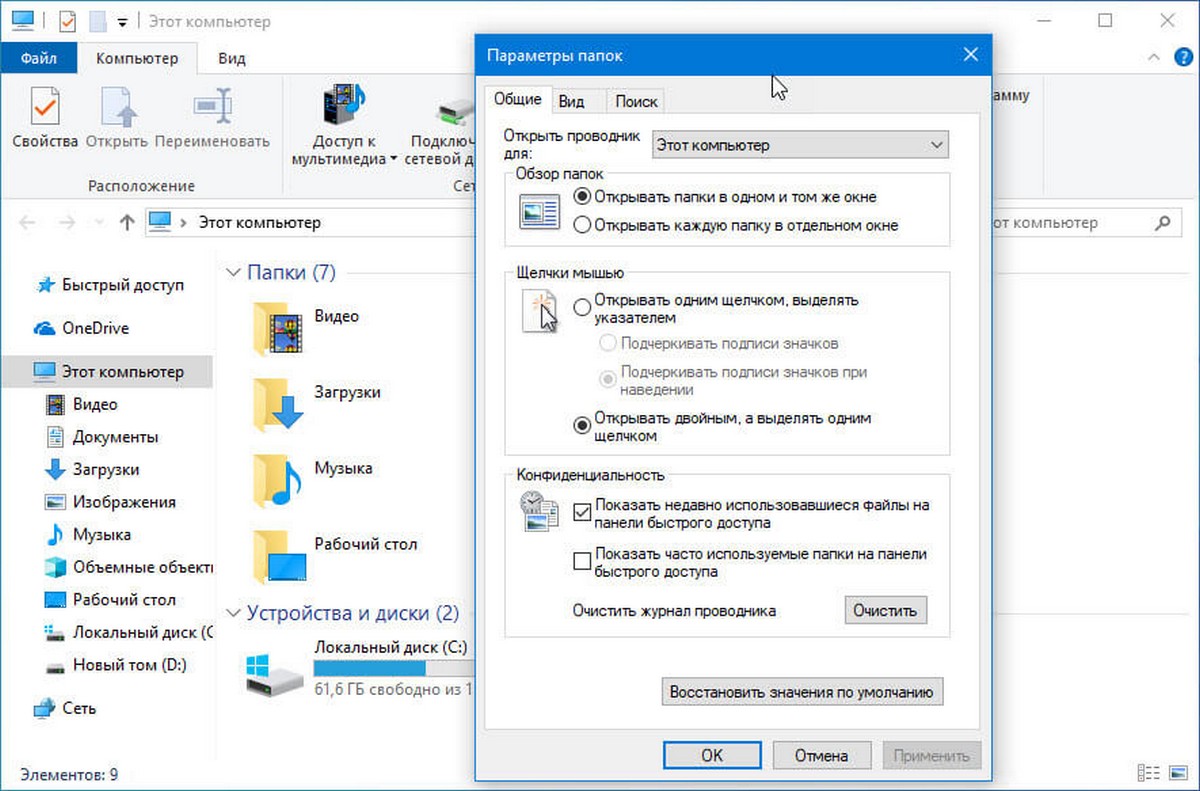Click the quick access properties checkmark icon
The width and height of the screenshot is (1200, 791).
point(69,21)
